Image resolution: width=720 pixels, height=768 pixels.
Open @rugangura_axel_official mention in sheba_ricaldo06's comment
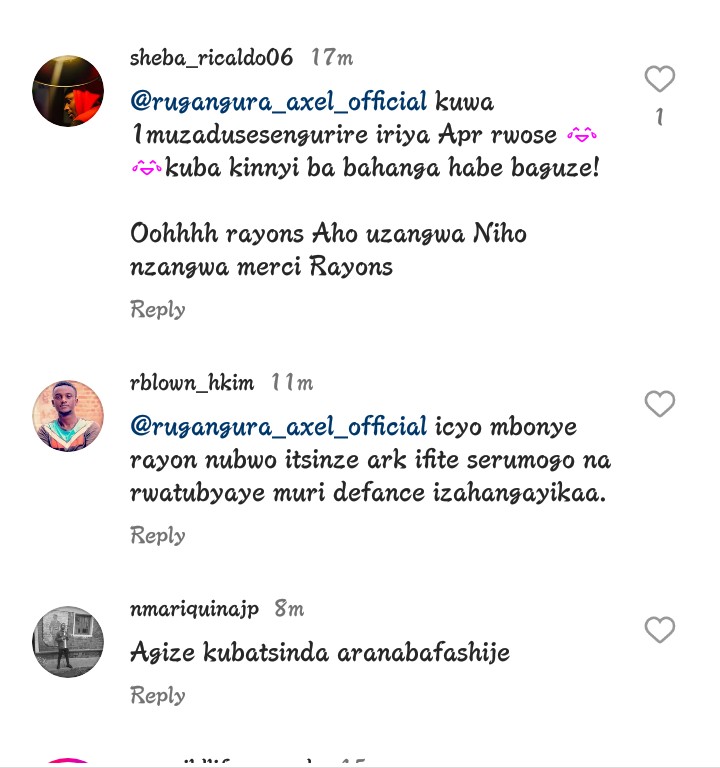(279, 102)
